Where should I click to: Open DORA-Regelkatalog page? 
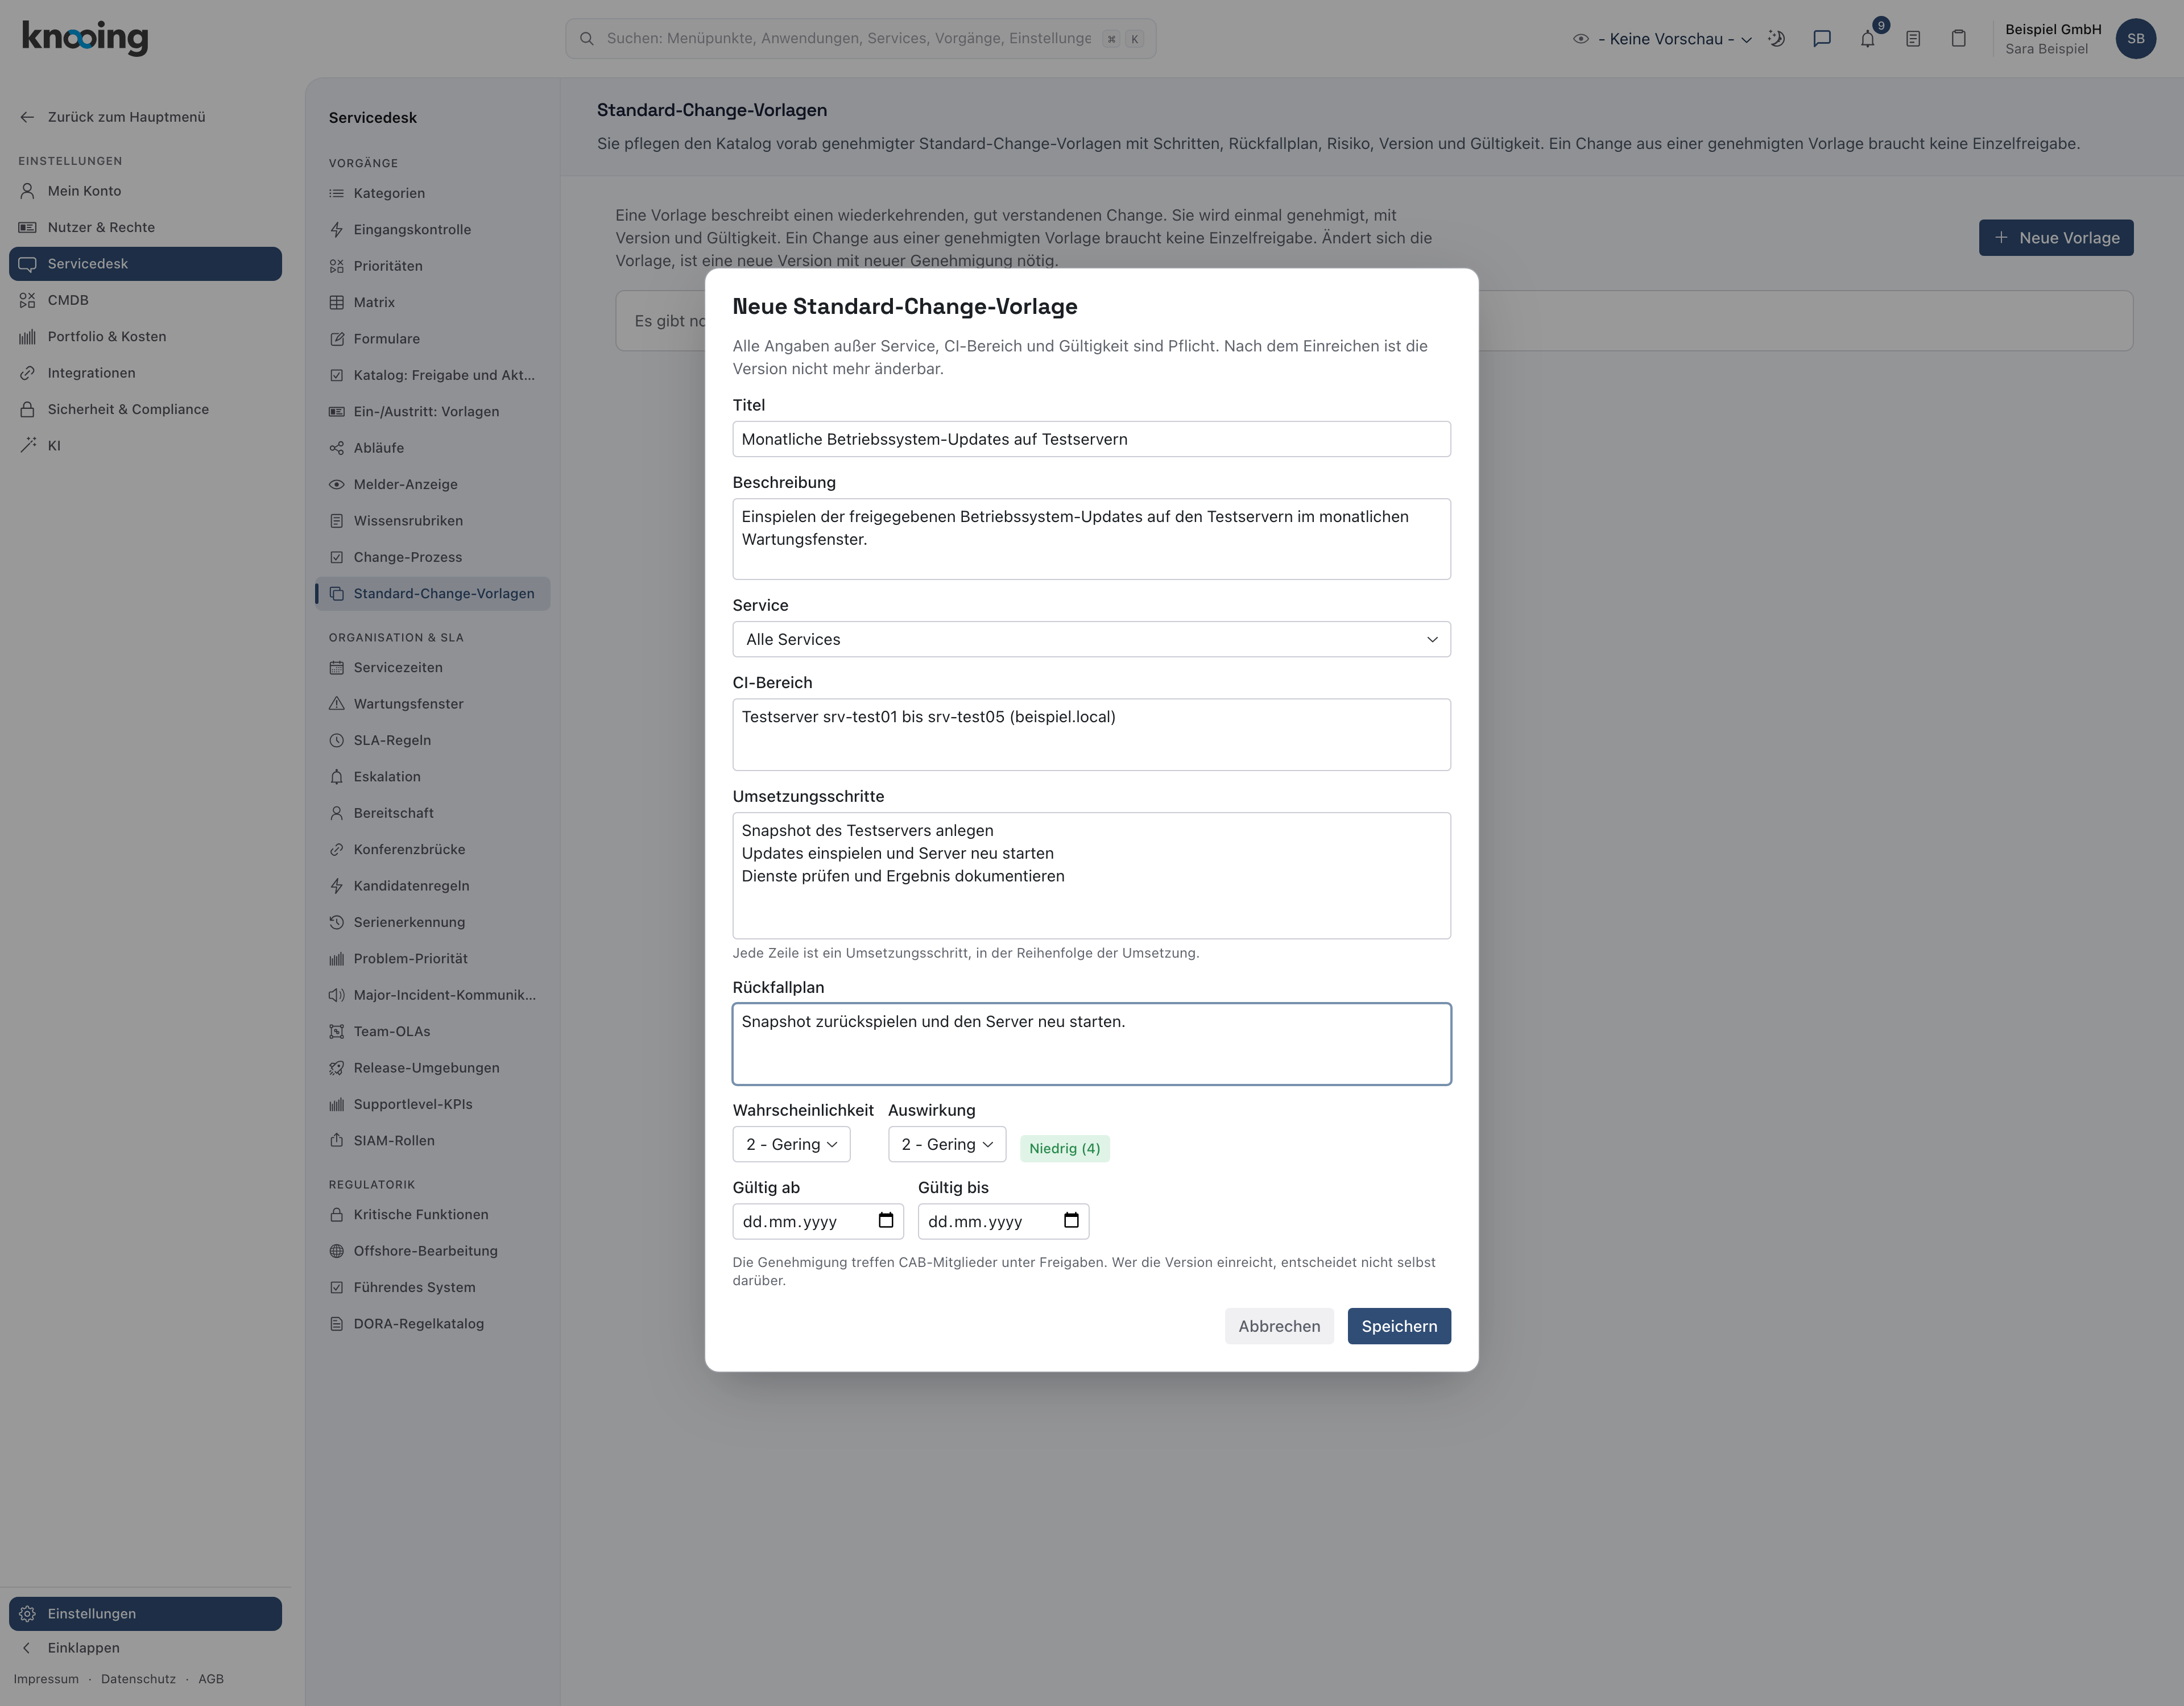point(433,1324)
